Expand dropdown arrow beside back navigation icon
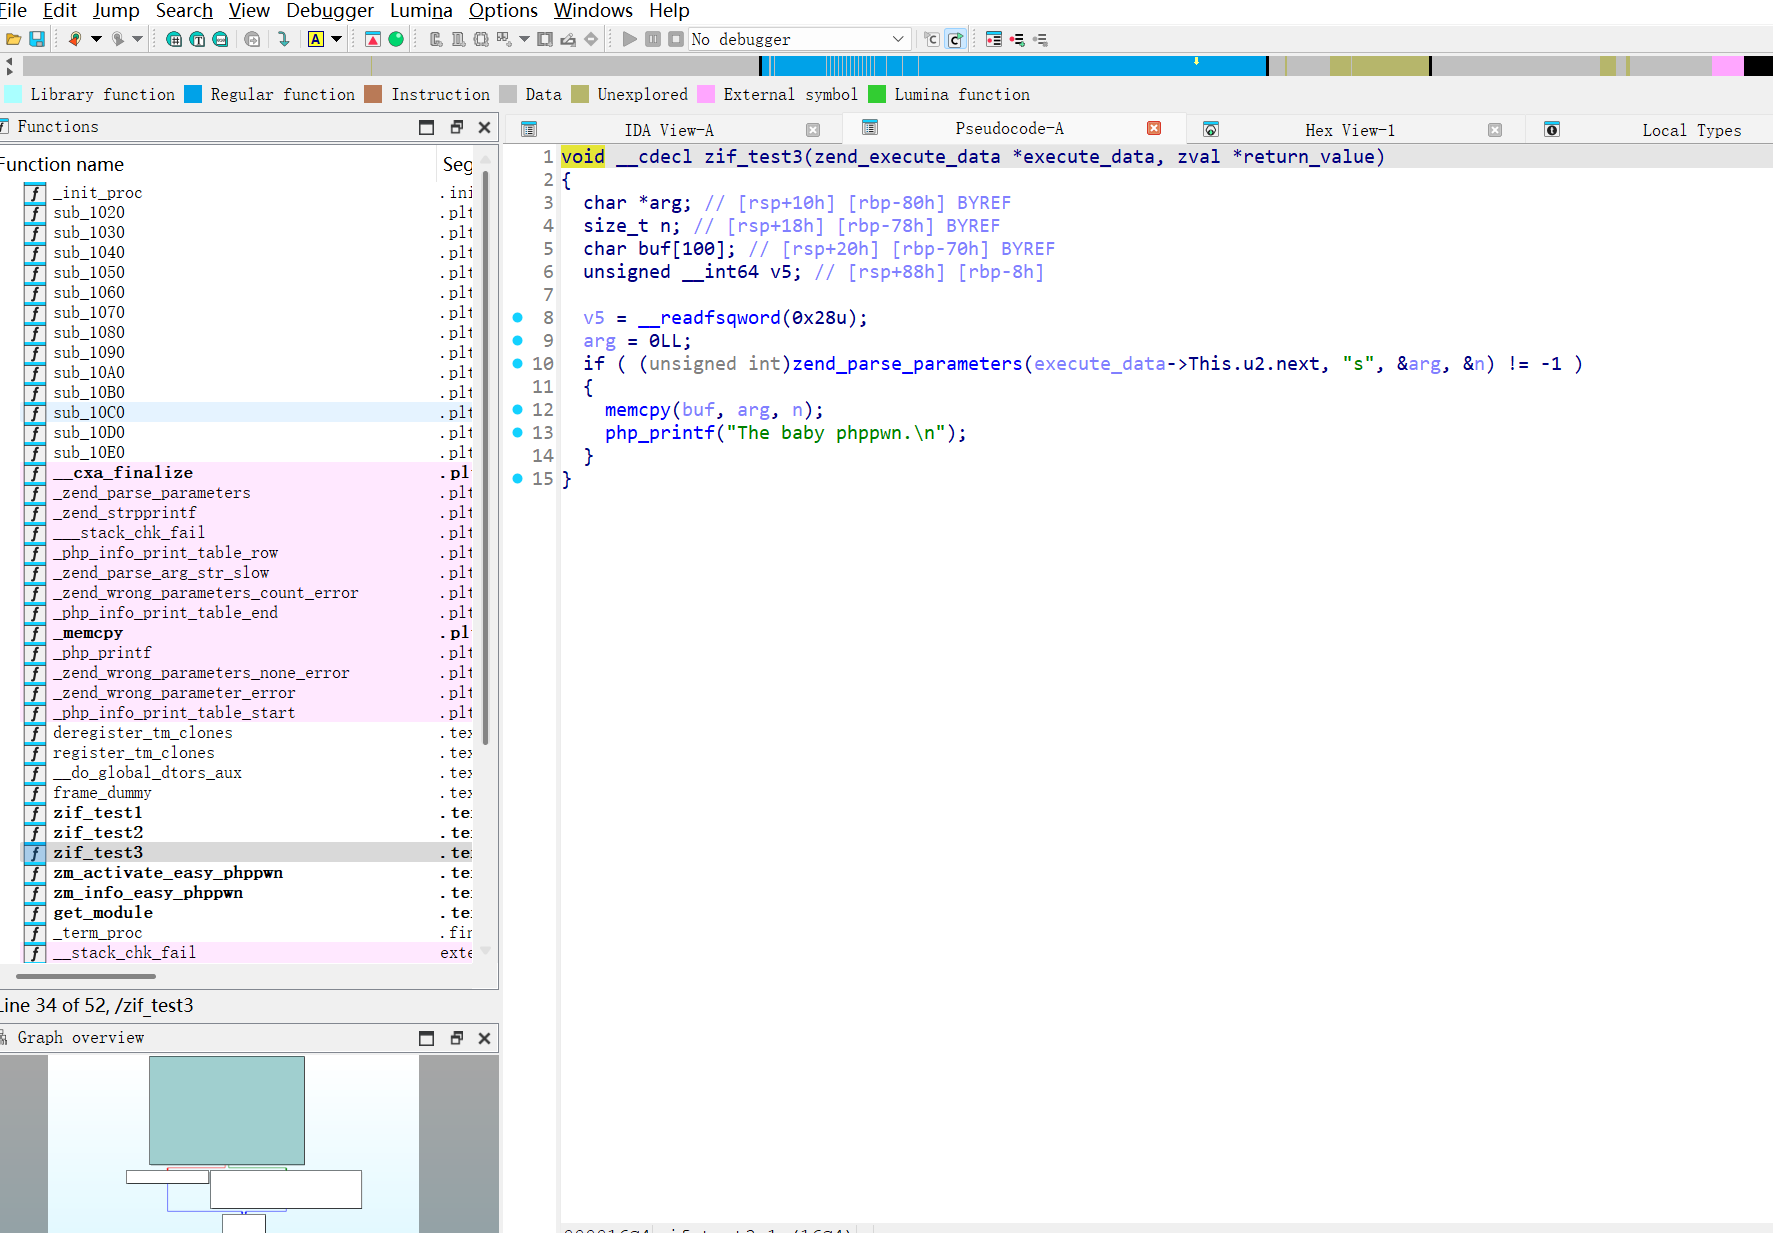 (97, 39)
